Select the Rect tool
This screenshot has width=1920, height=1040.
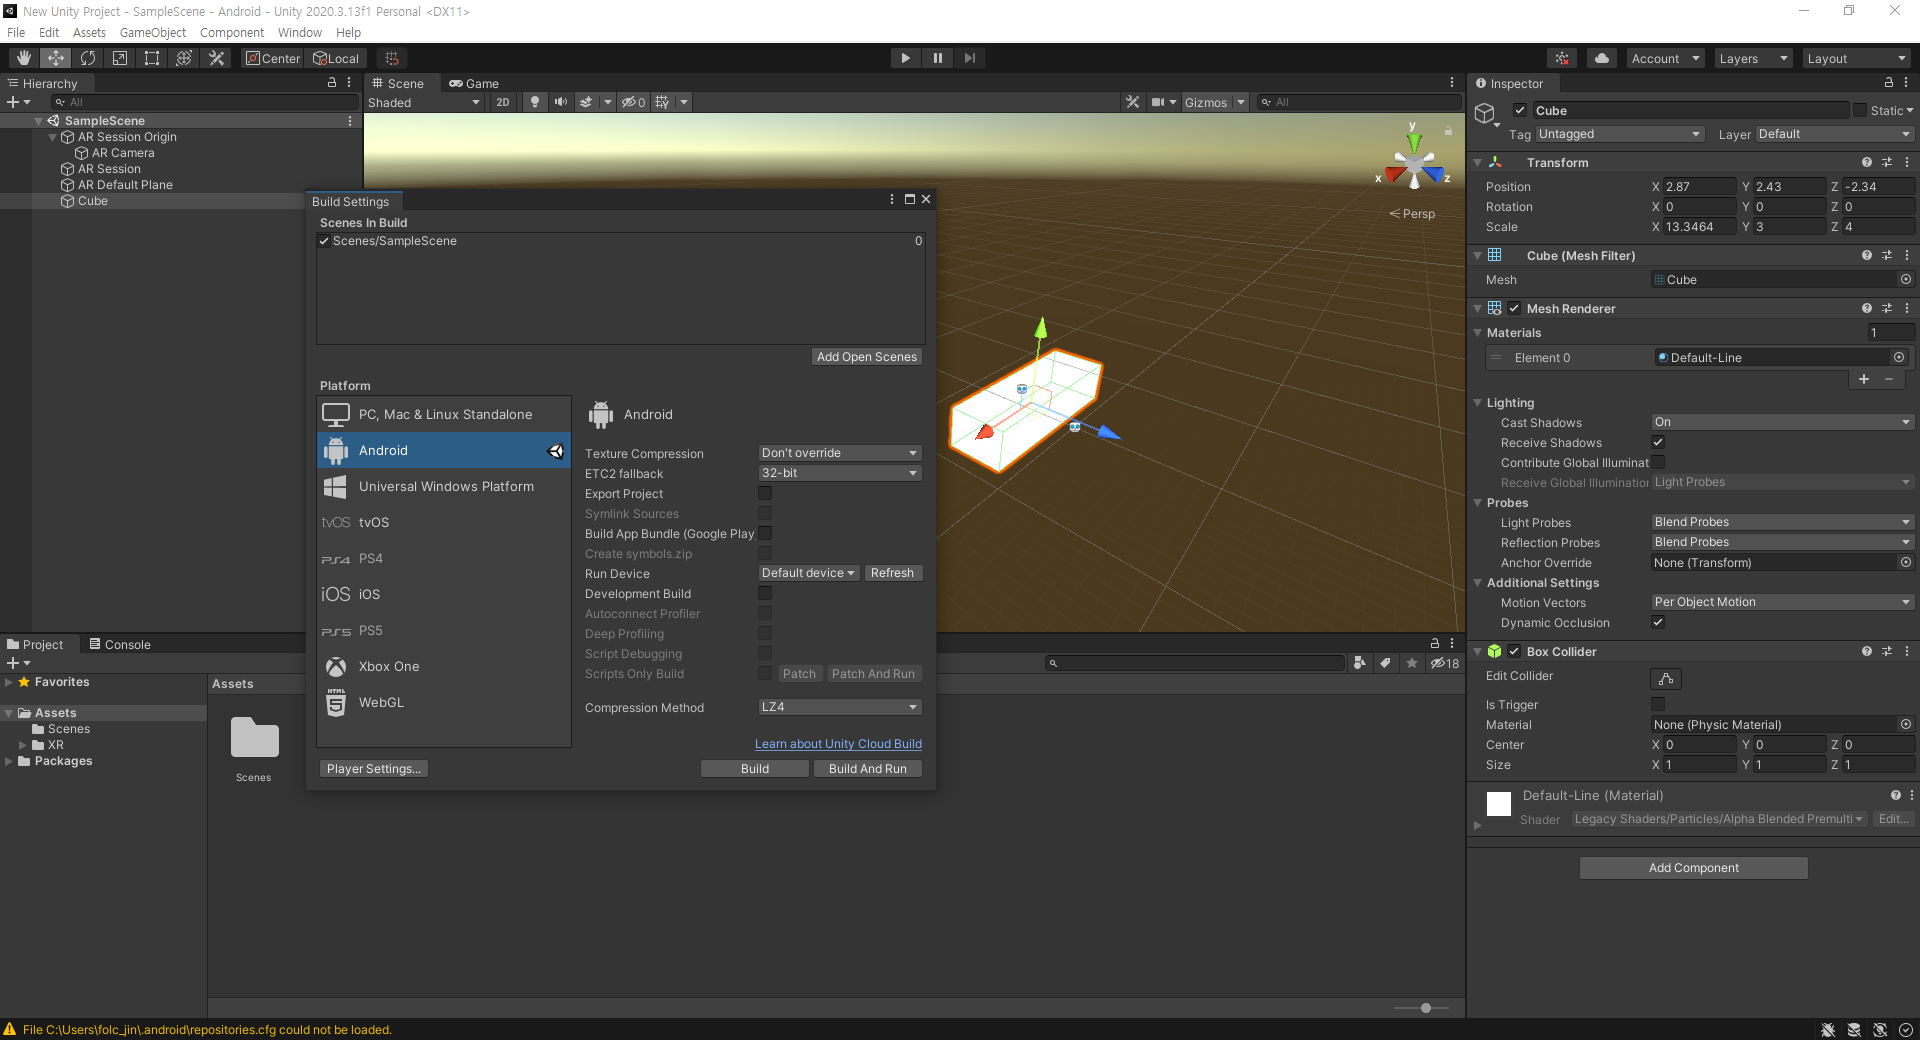(x=152, y=58)
